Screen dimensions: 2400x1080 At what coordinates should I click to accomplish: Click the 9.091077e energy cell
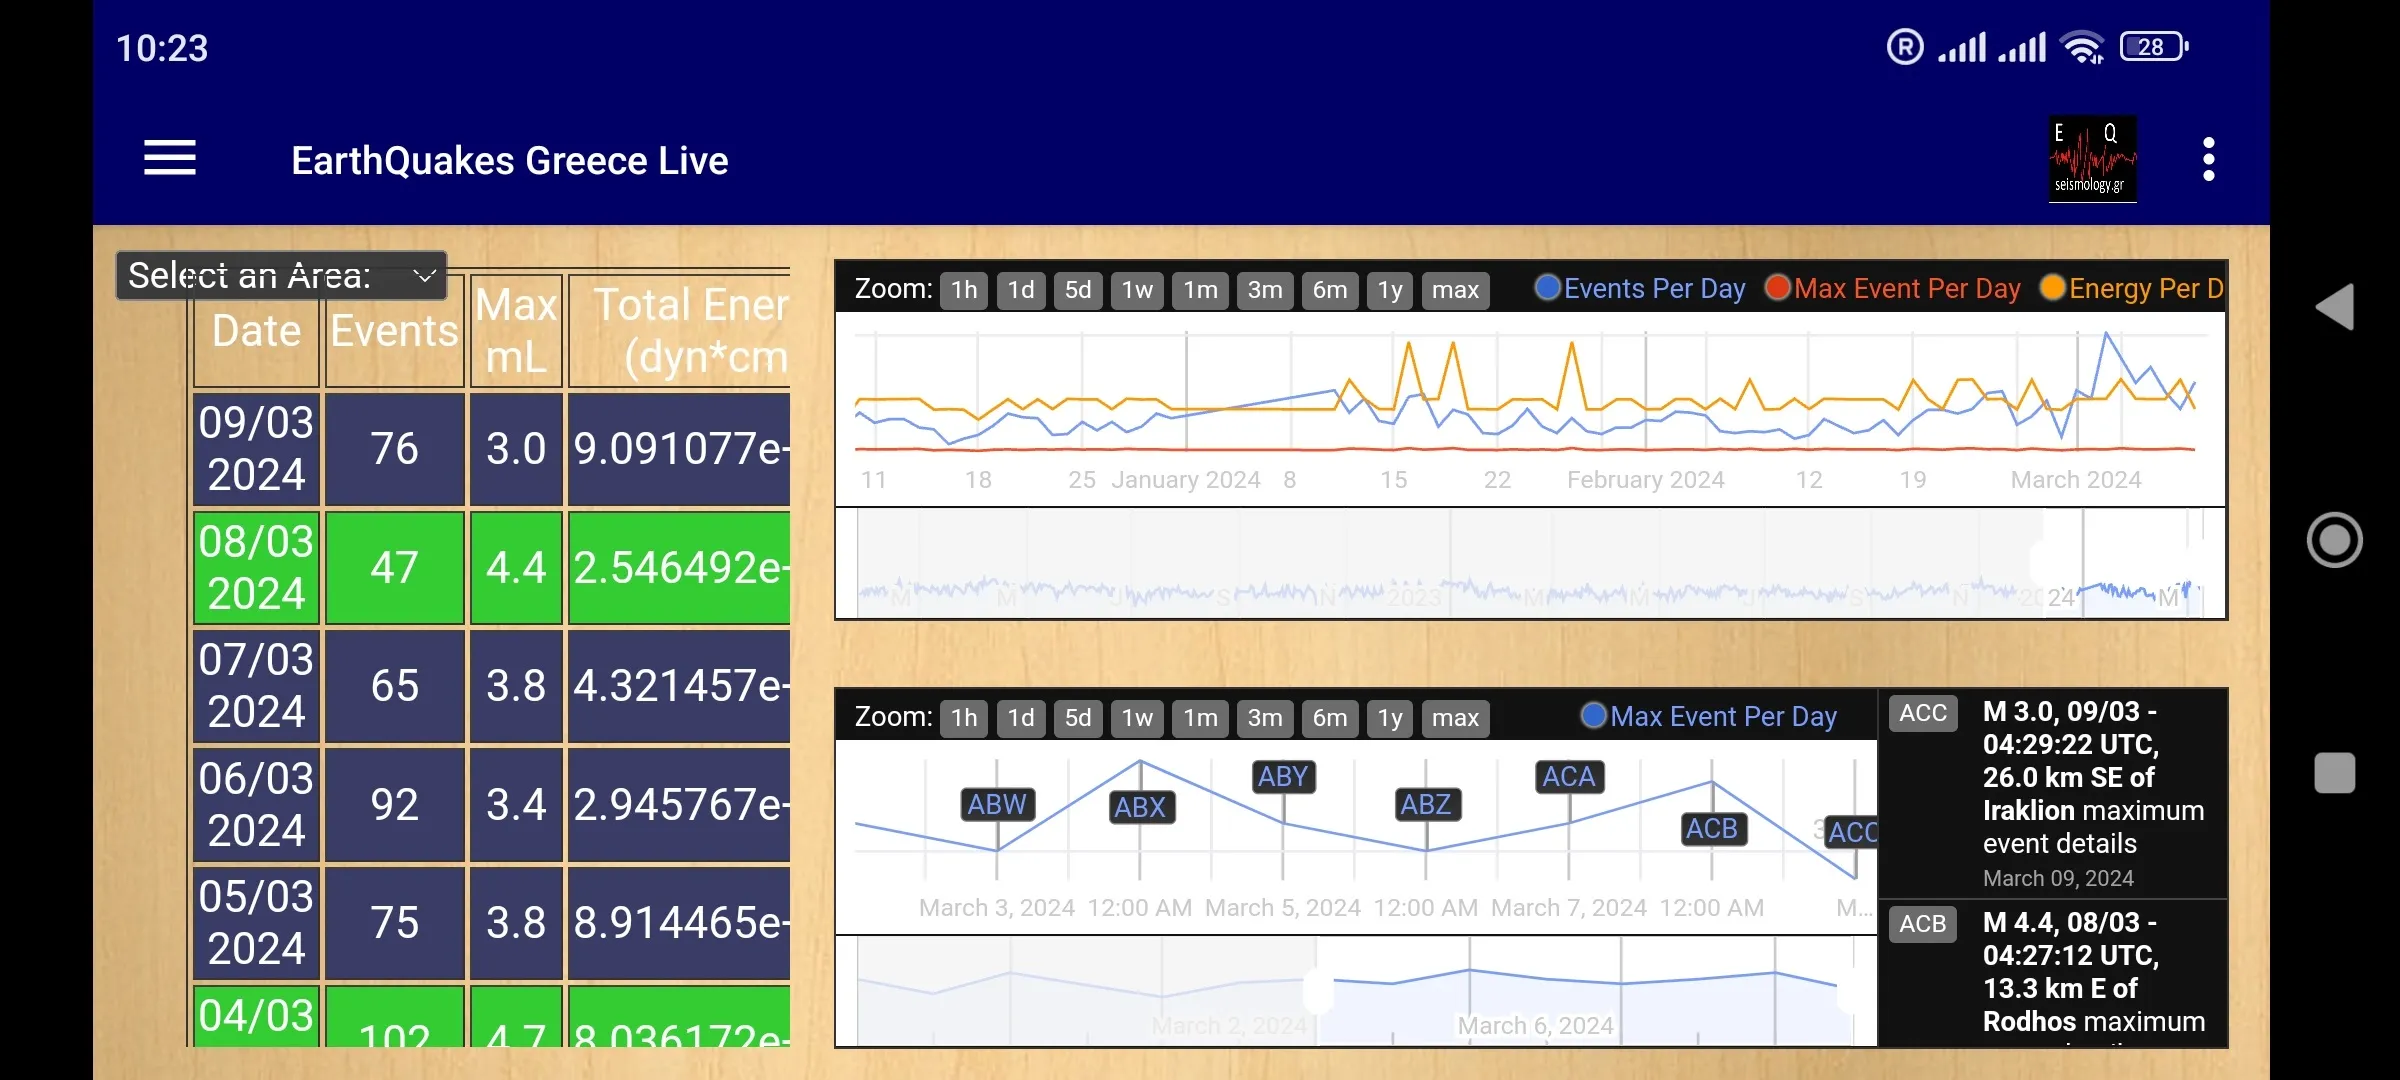pyautogui.click(x=680, y=448)
